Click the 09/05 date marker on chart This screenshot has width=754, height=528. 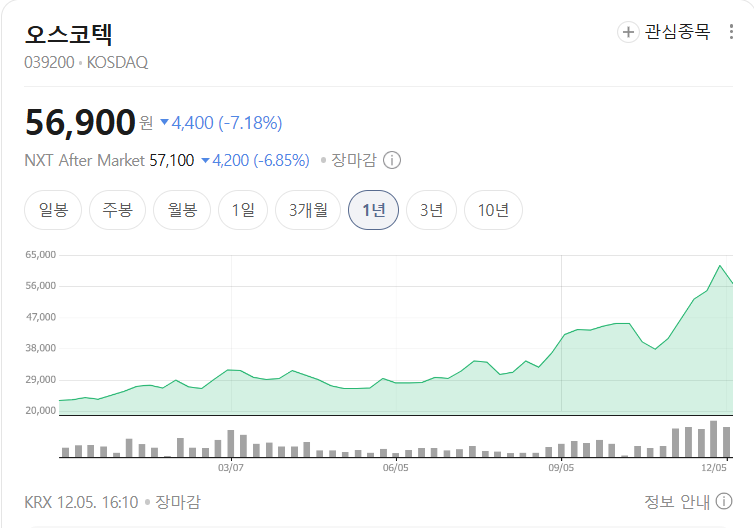pyautogui.click(x=561, y=466)
